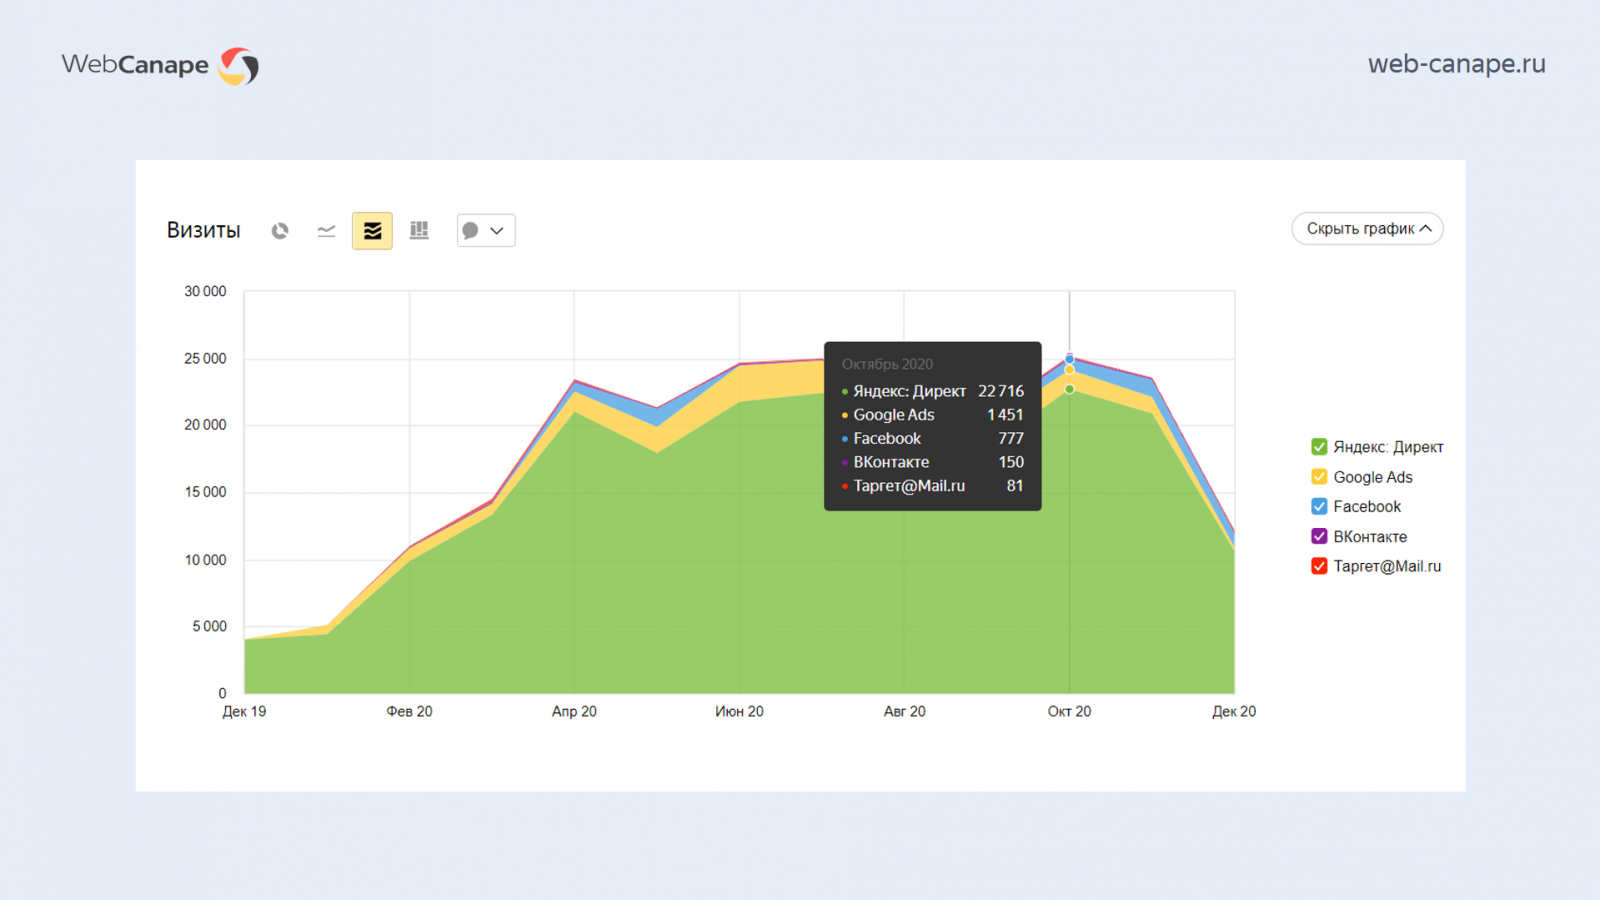The width and height of the screenshot is (1600, 900).
Task: Select the stacked area chart icon
Action: [x=372, y=231]
